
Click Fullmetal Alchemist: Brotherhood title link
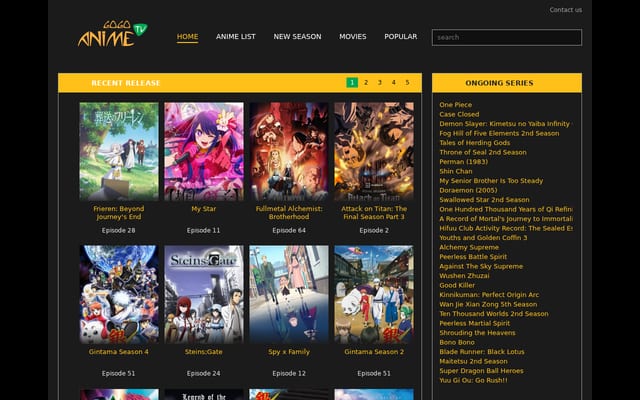pyautogui.click(x=289, y=213)
